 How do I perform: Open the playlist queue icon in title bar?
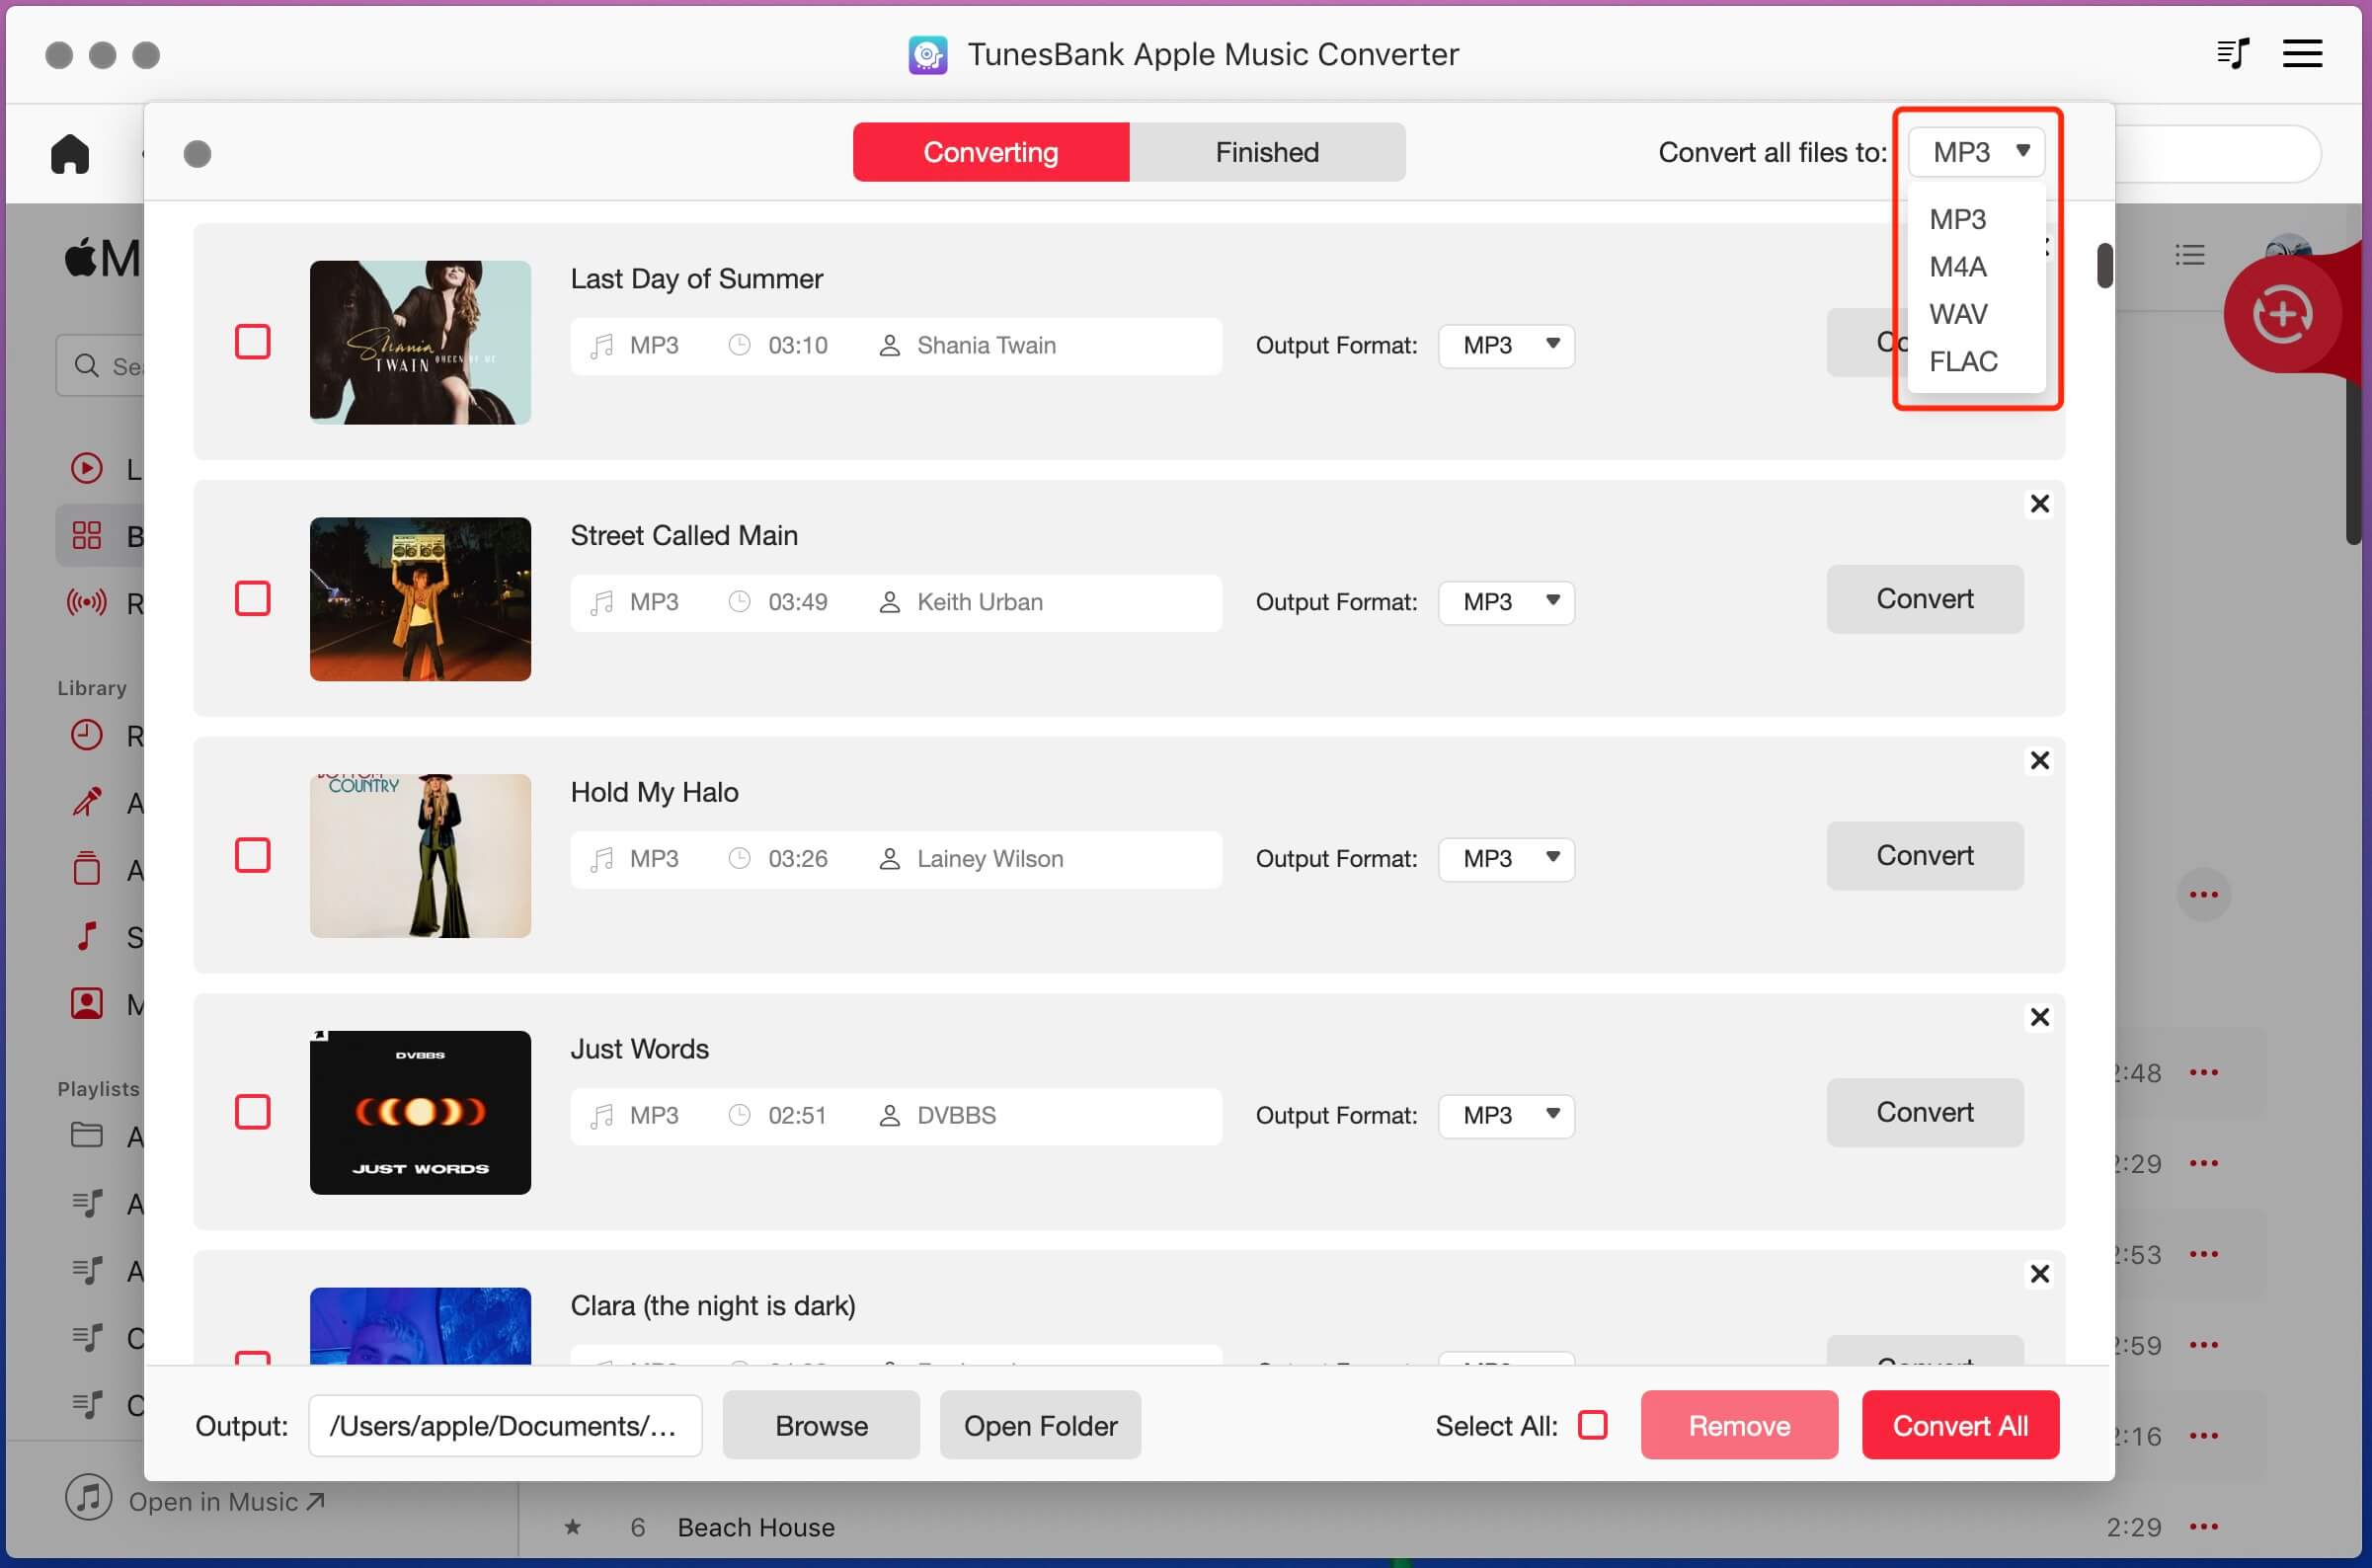[2232, 53]
